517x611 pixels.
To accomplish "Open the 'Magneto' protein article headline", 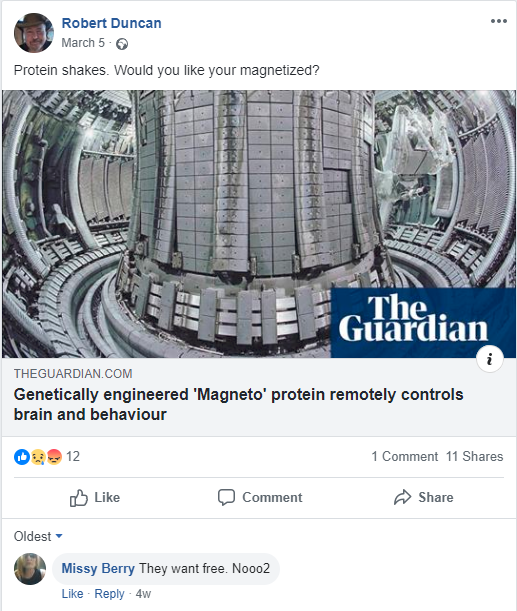I will point(238,404).
